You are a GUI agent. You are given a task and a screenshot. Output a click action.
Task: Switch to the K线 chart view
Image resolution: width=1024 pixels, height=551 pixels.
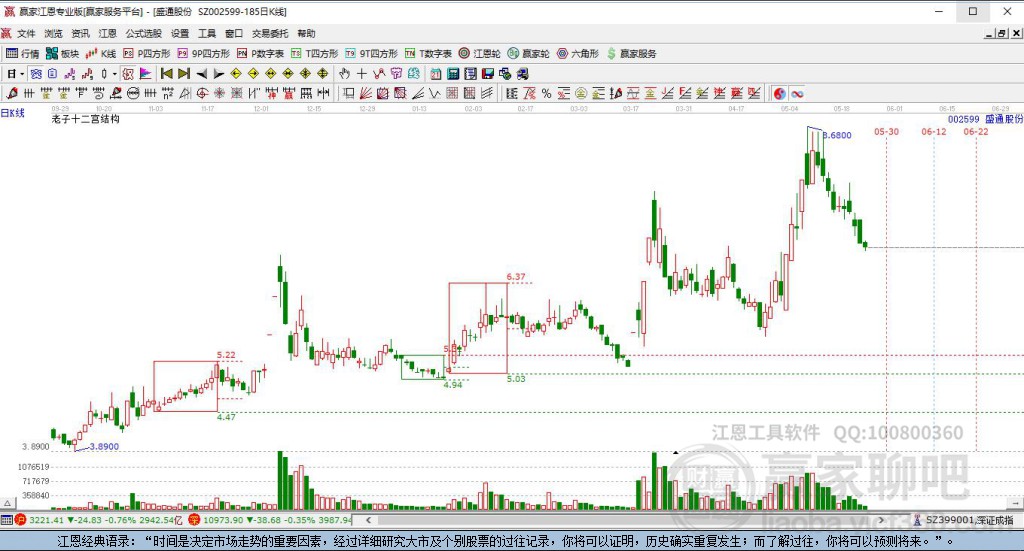click(x=101, y=54)
